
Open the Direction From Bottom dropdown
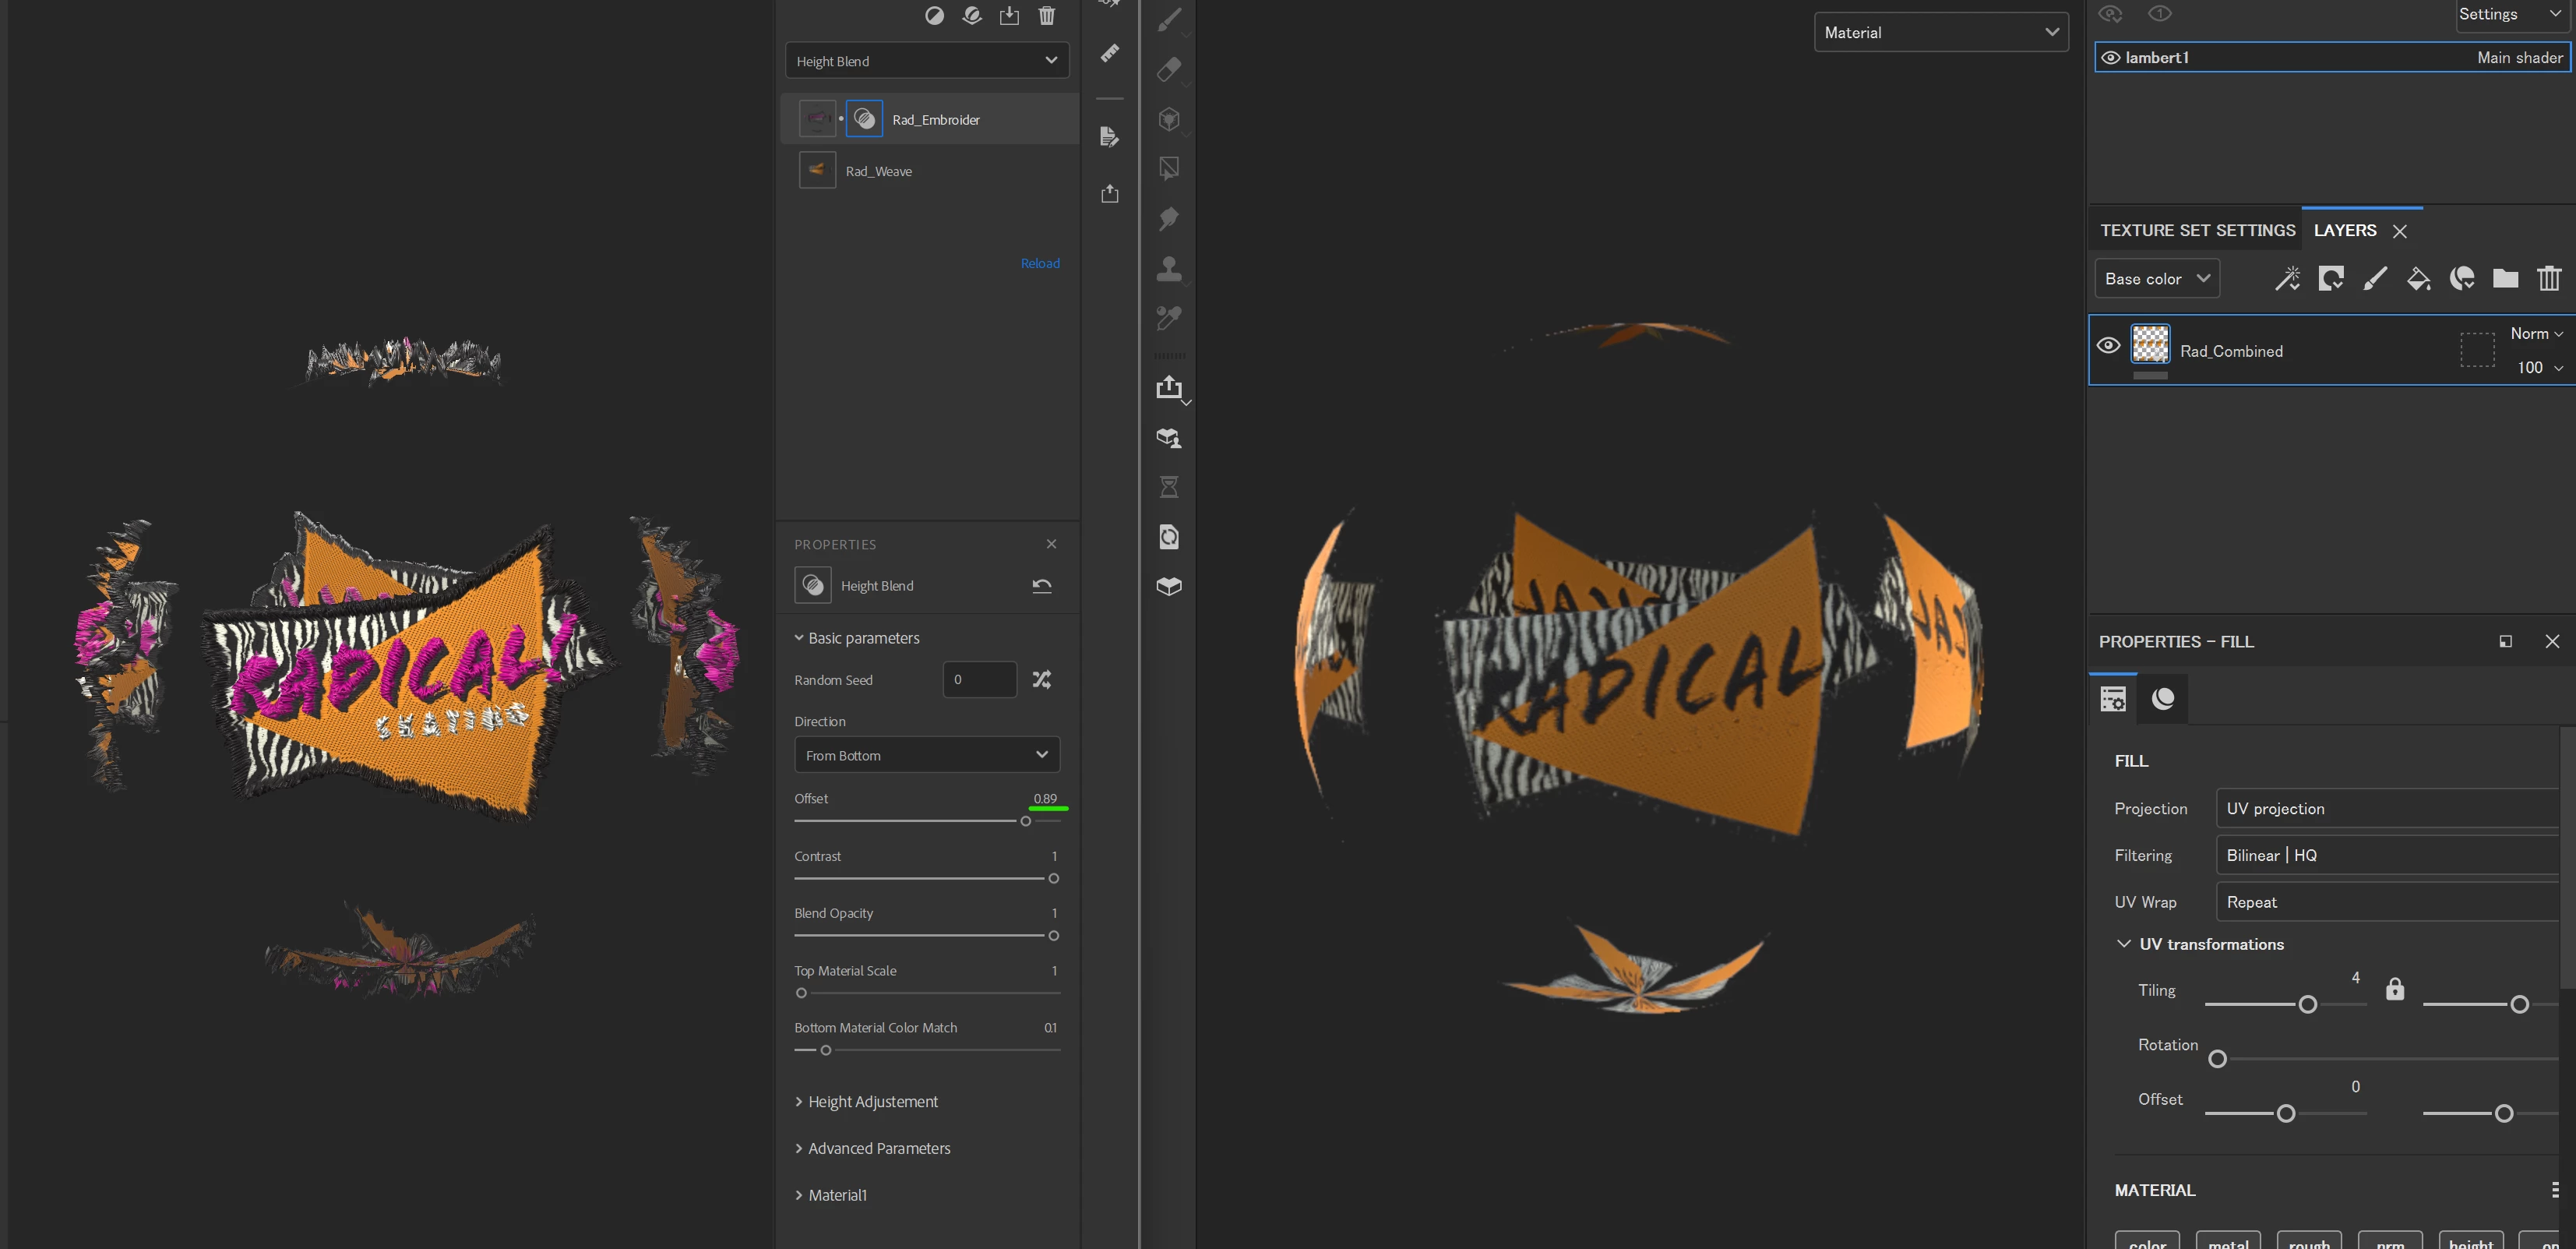926,755
